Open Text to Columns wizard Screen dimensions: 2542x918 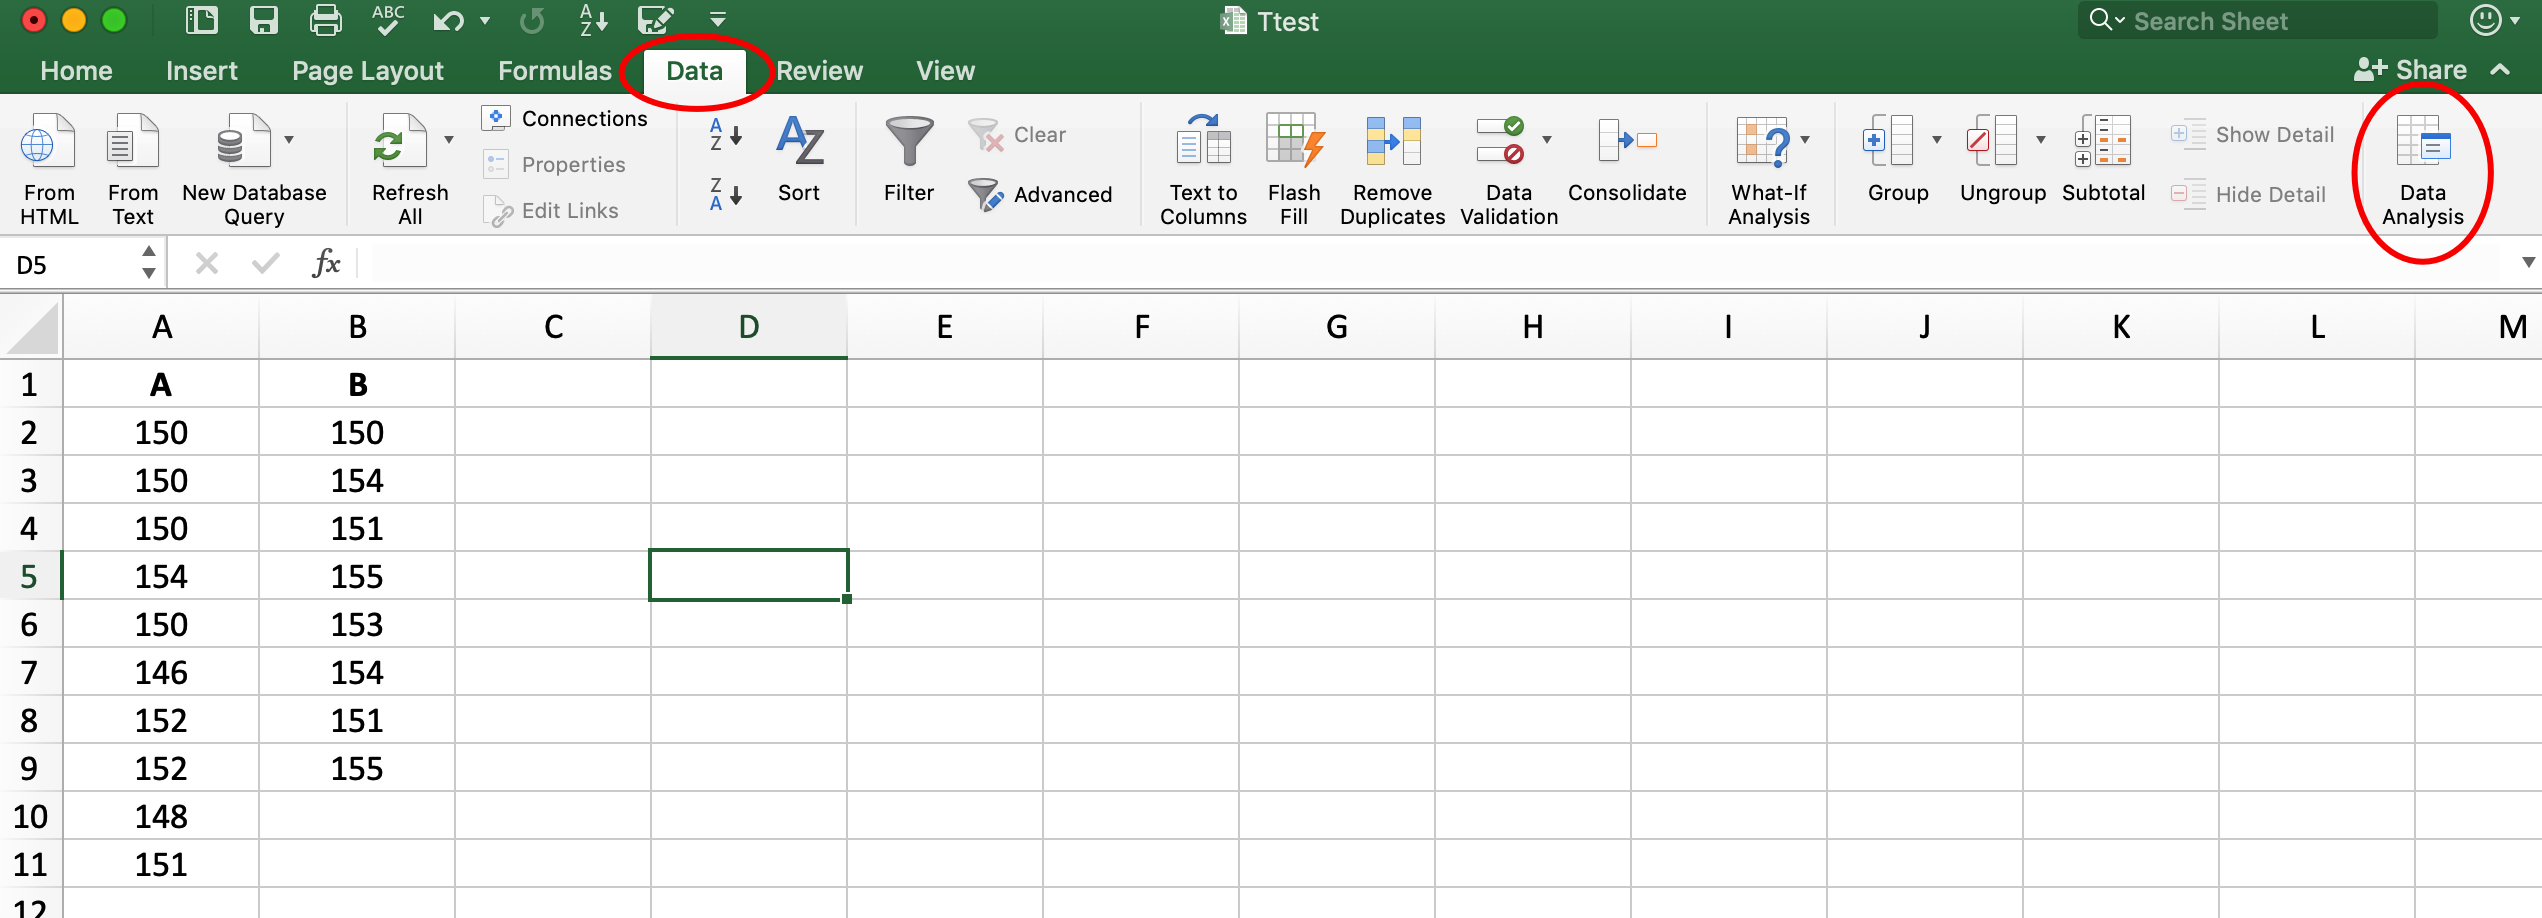pos(1203,142)
